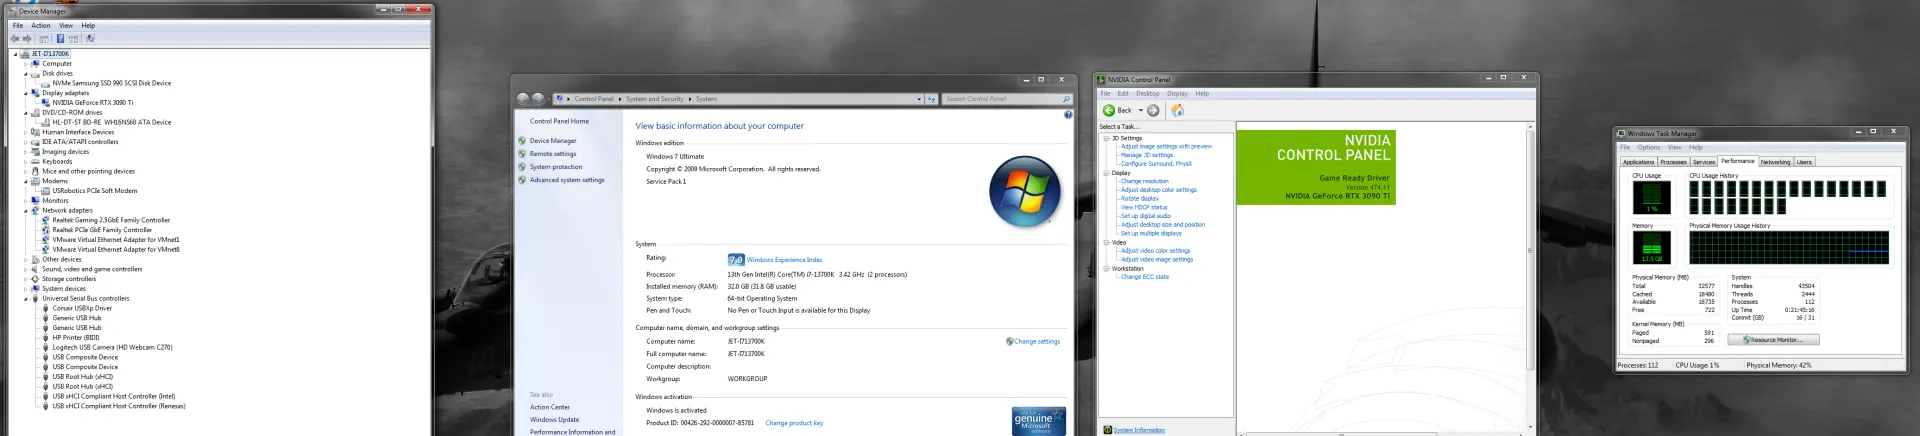Collapse the Disk drives node
Screen dimensions: 1920x436
pos(26,74)
